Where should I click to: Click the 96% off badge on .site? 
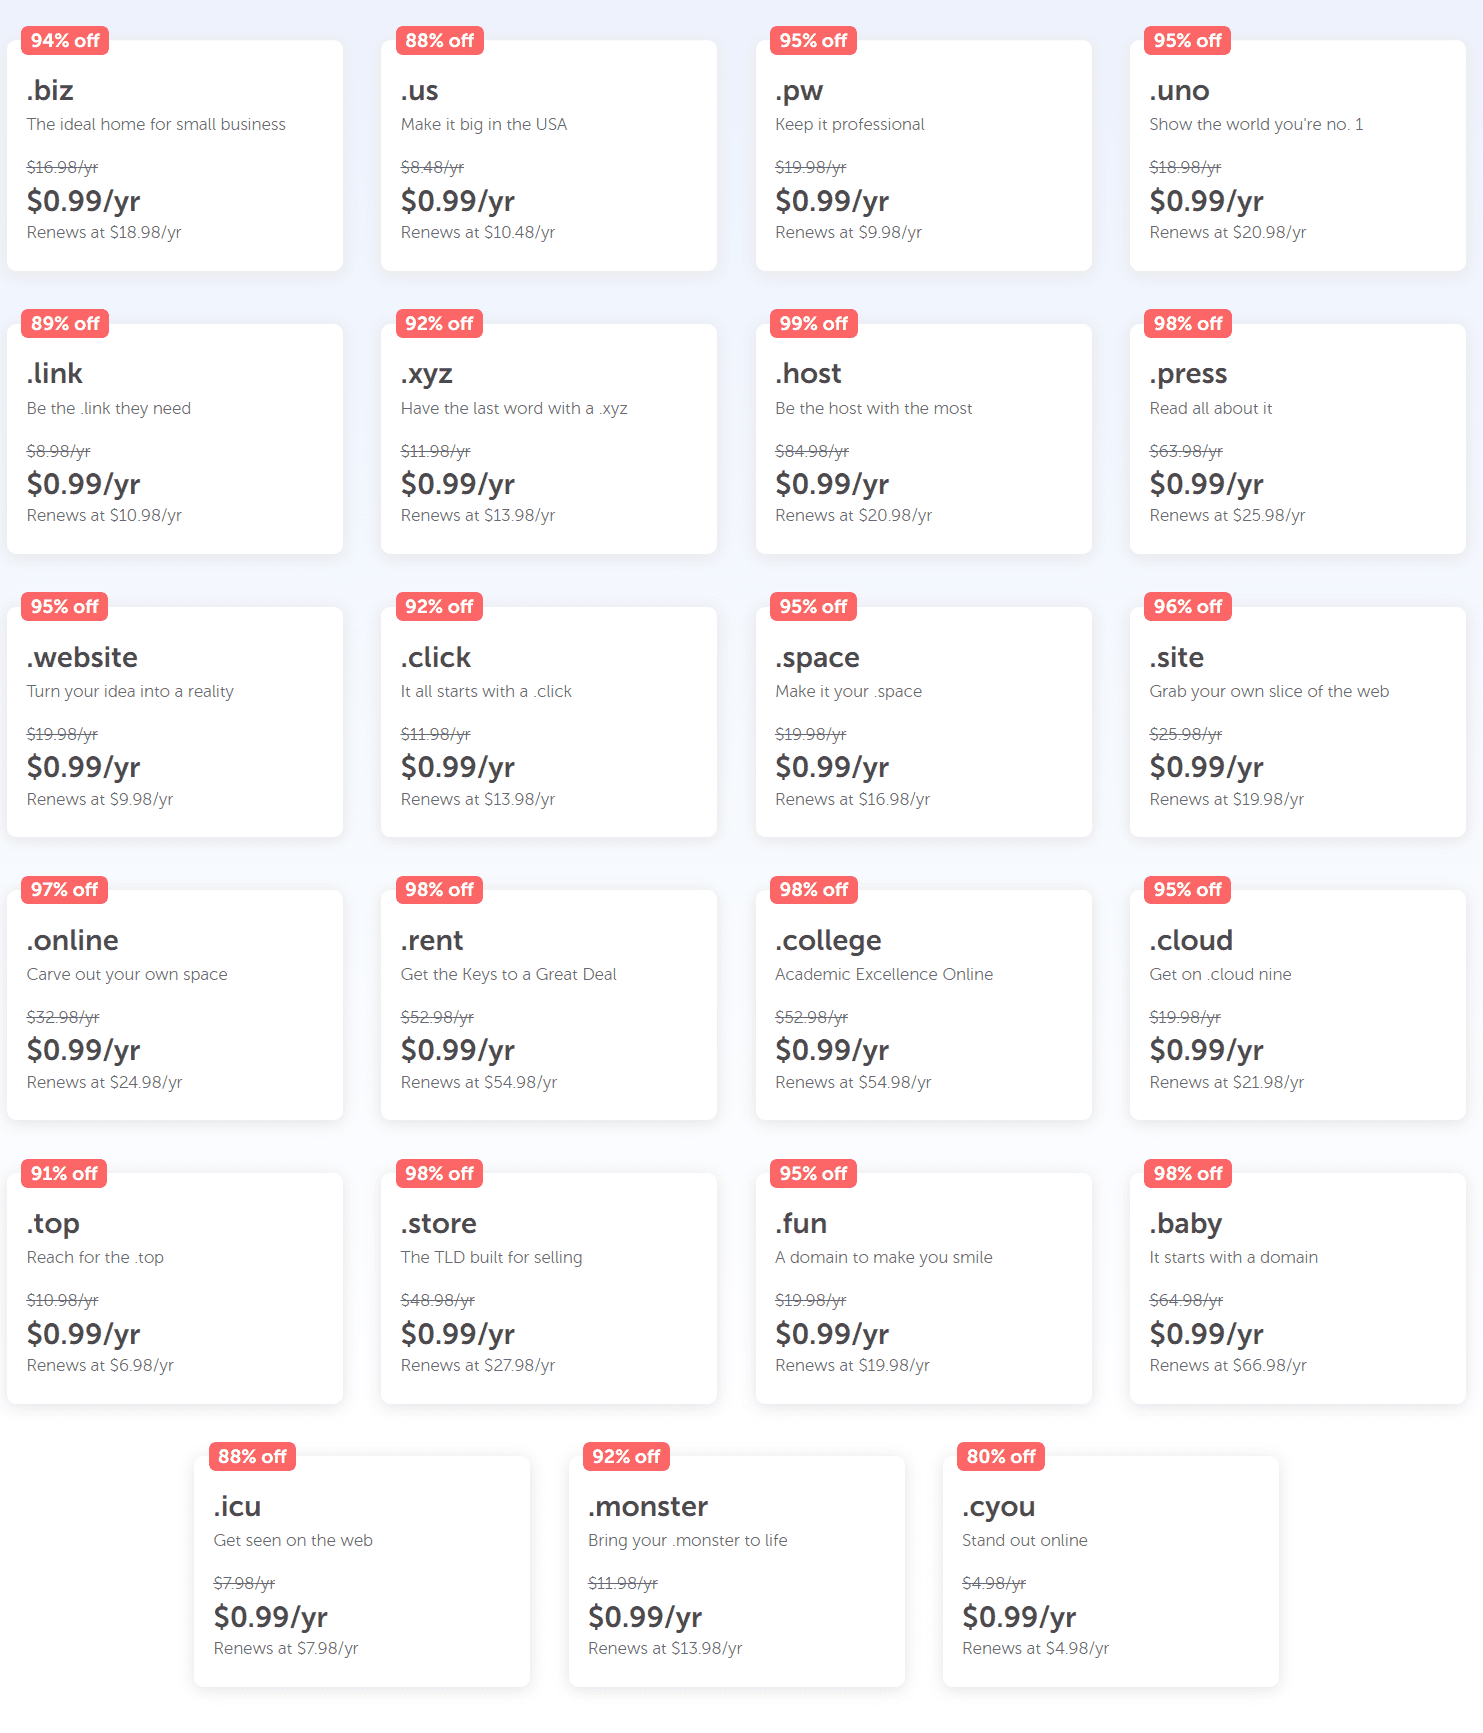[x=1187, y=607]
